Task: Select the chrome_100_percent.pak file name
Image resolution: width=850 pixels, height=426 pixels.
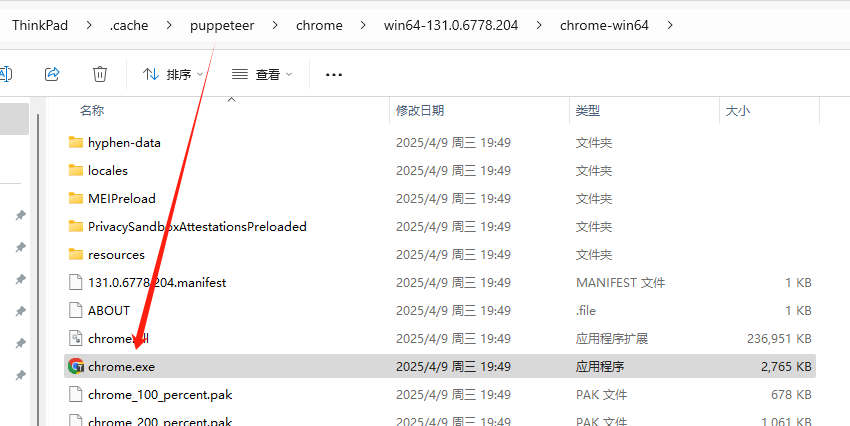Action: click(160, 395)
